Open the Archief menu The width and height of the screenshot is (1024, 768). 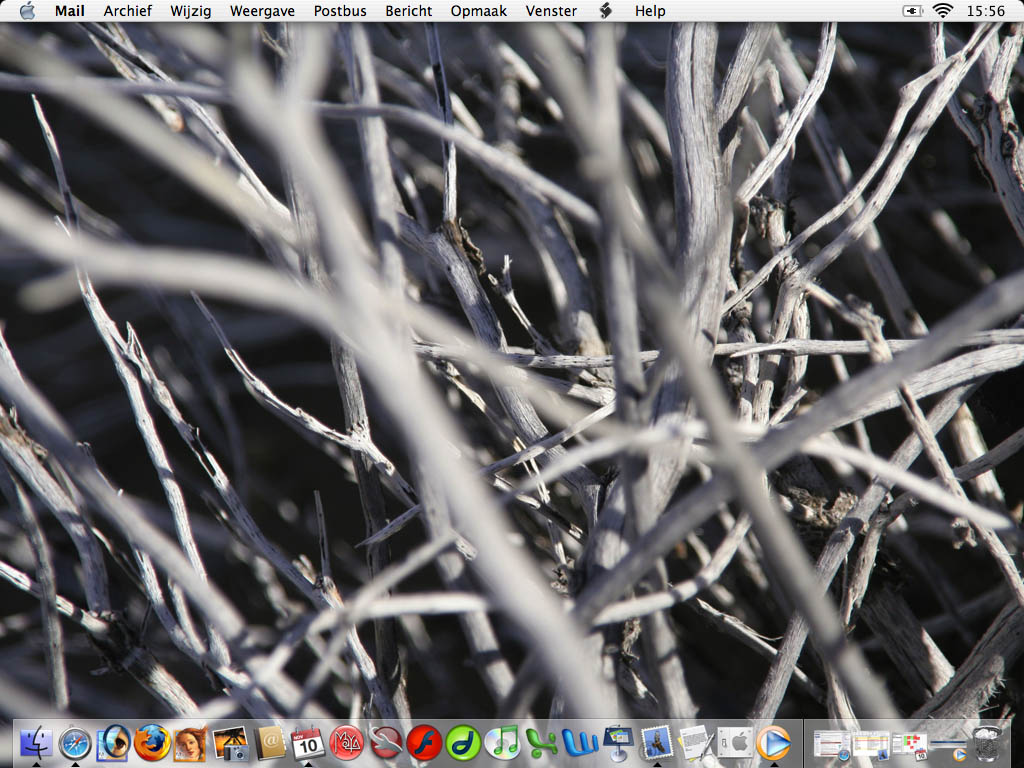[127, 10]
